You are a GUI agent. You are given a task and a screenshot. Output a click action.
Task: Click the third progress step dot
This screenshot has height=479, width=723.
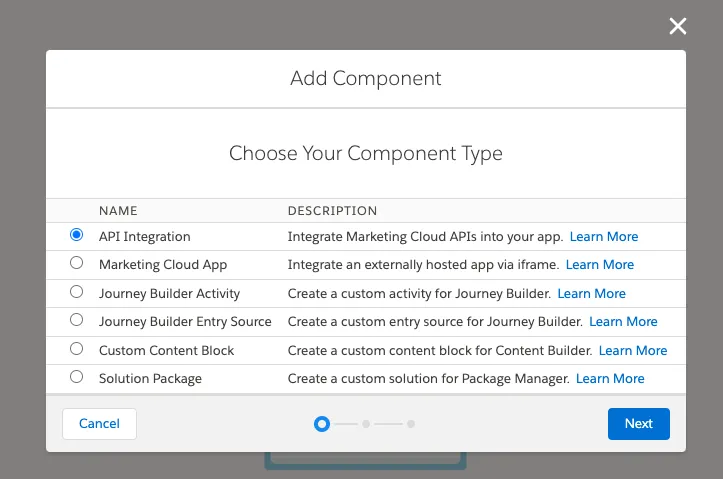[x=411, y=424]
